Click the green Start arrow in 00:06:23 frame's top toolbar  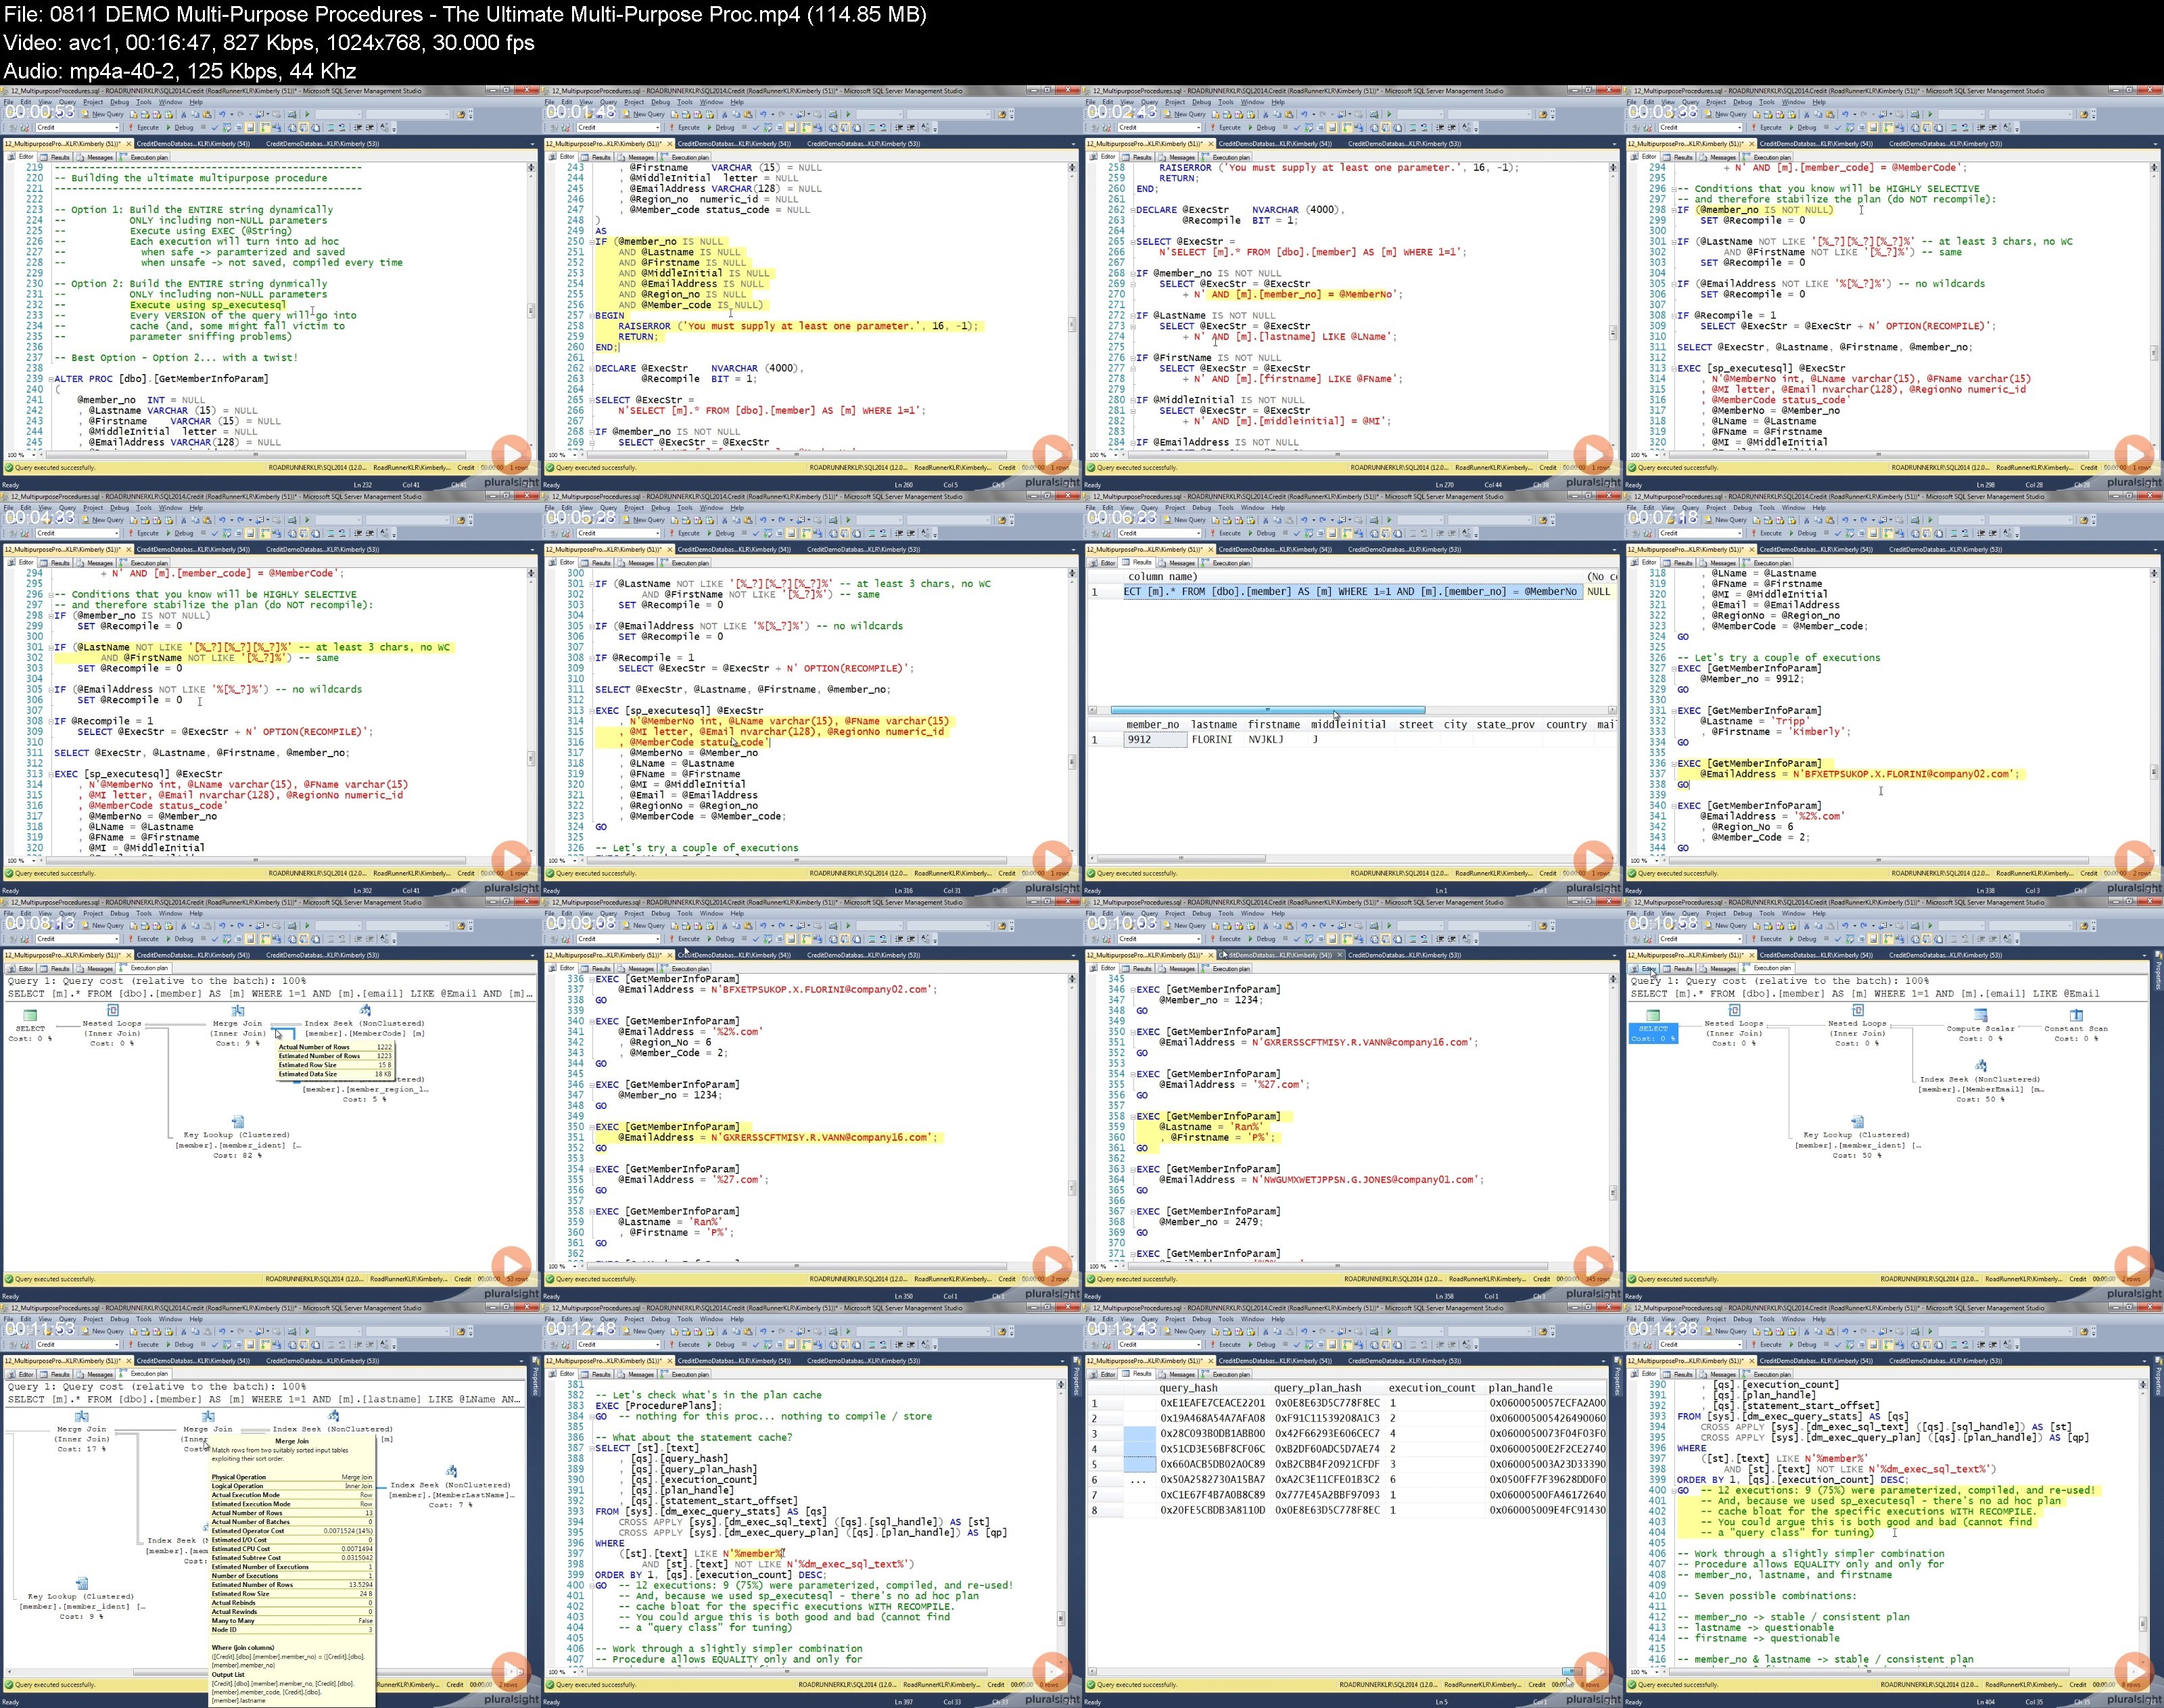click(x=1389, y=520)
